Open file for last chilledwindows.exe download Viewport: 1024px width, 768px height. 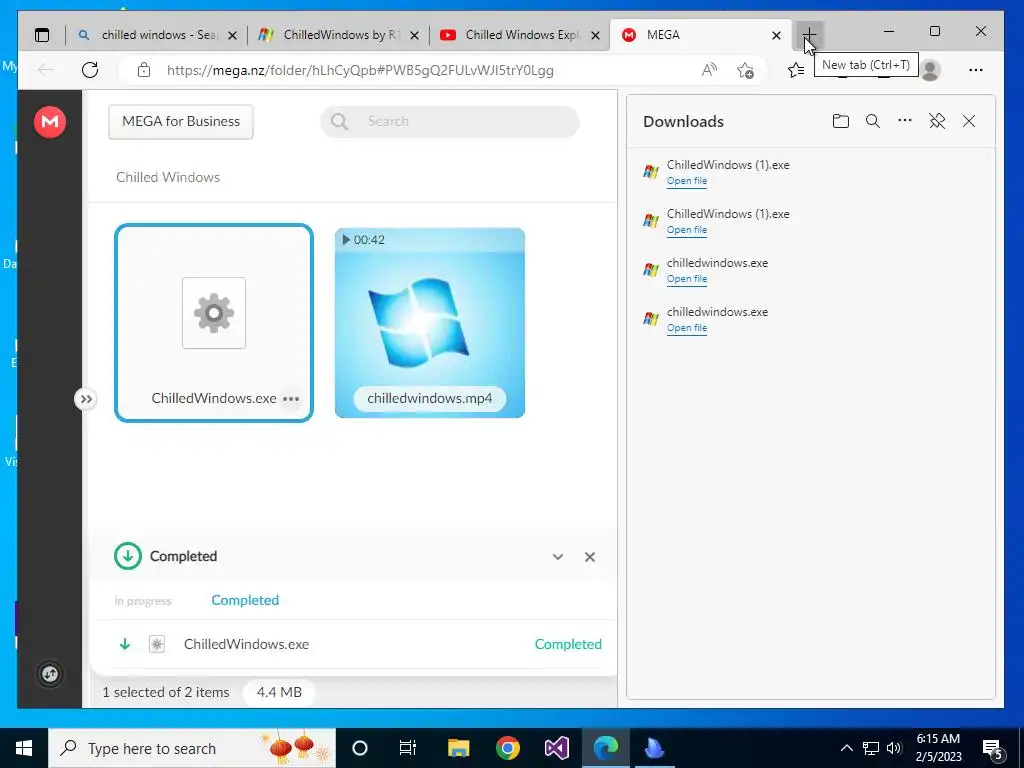click(x=686, y=328)
